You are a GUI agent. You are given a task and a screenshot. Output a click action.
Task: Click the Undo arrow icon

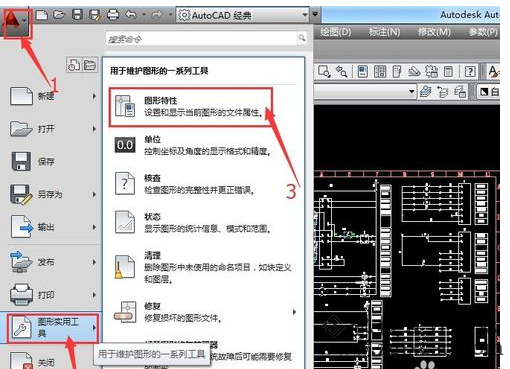(x=131, y=15)
